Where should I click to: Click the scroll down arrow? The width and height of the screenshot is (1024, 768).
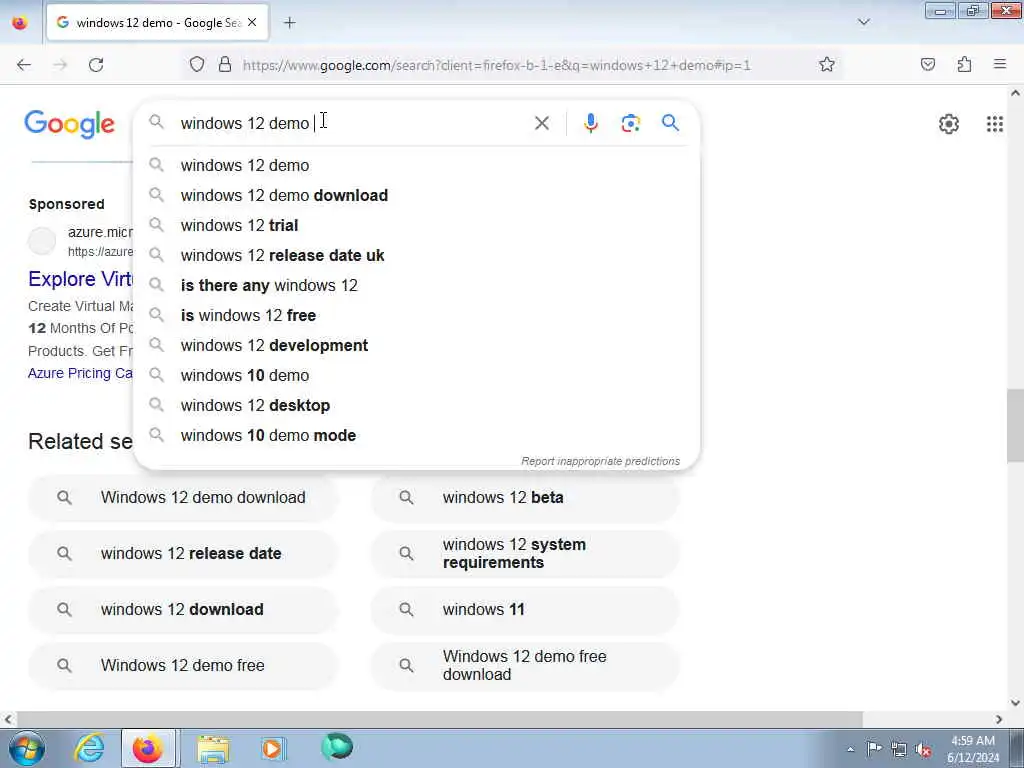pos(1015,703)
